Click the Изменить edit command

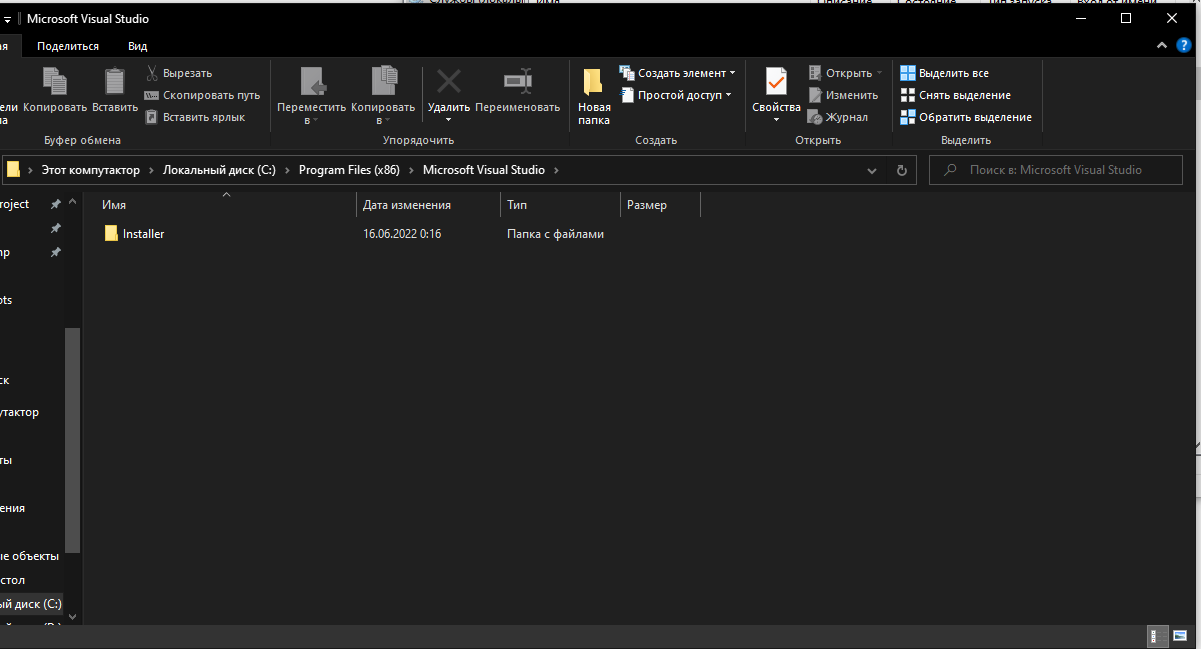point(842,95)
